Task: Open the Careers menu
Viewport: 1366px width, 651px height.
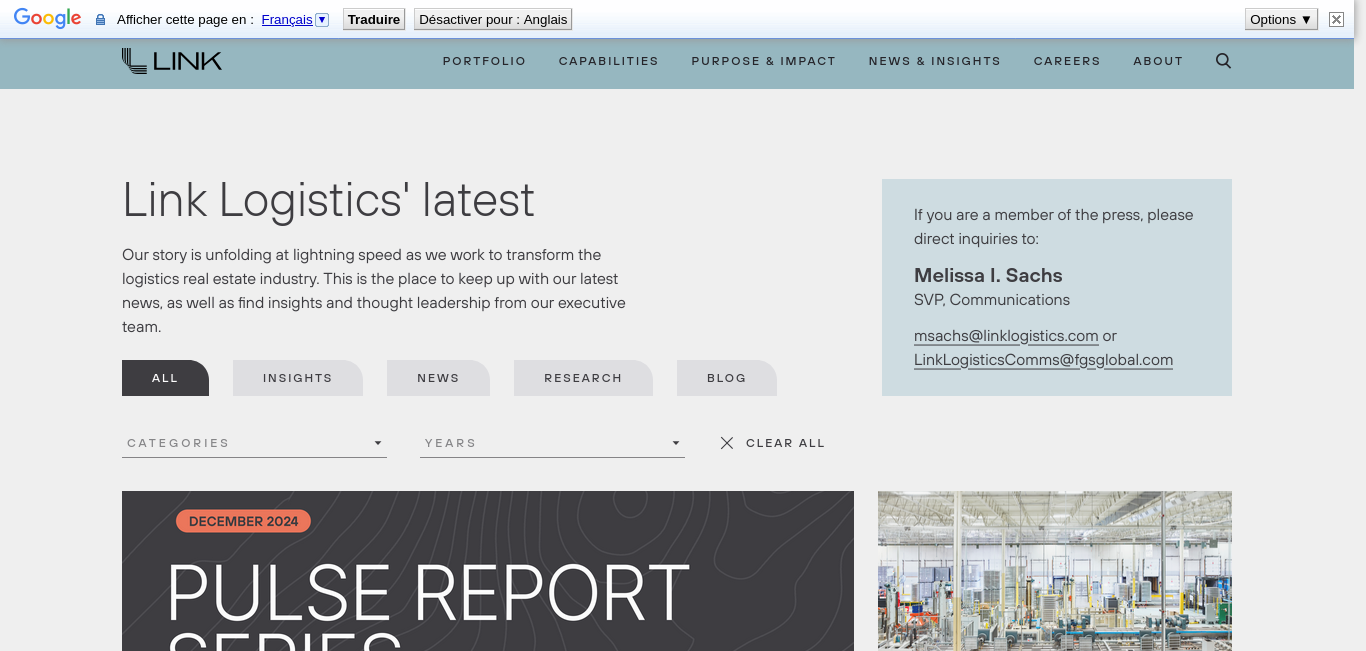Action: point(1067,61)
